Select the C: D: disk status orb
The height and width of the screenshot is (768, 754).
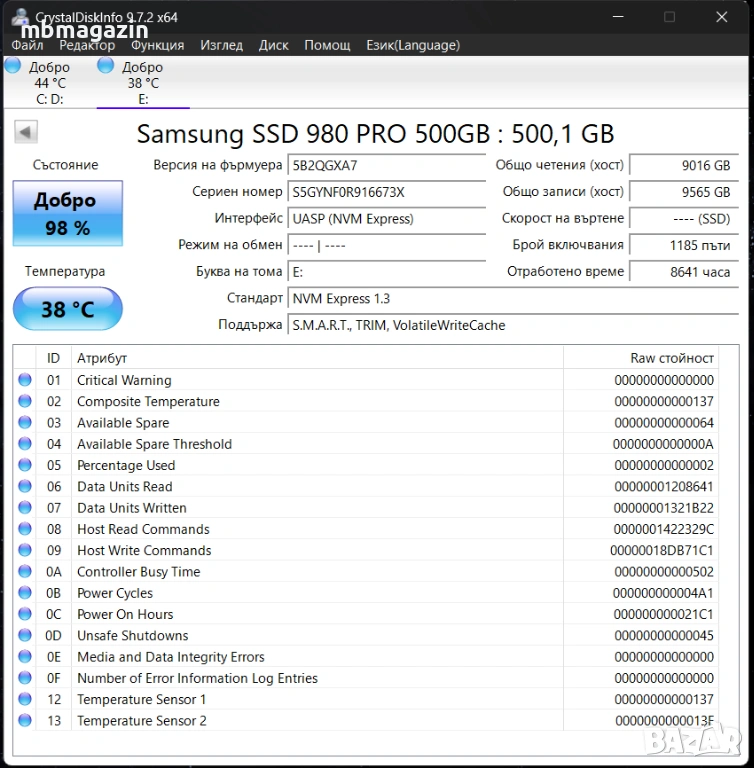tap(13, 66)
